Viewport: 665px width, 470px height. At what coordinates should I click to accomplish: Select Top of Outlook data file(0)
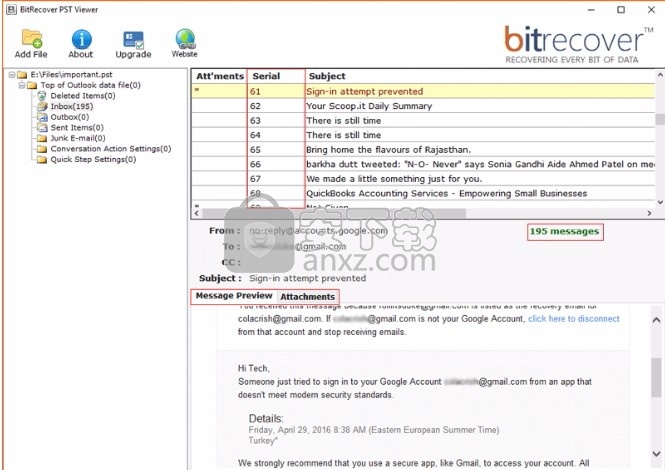pyautogui.click(x=90, y=85)
